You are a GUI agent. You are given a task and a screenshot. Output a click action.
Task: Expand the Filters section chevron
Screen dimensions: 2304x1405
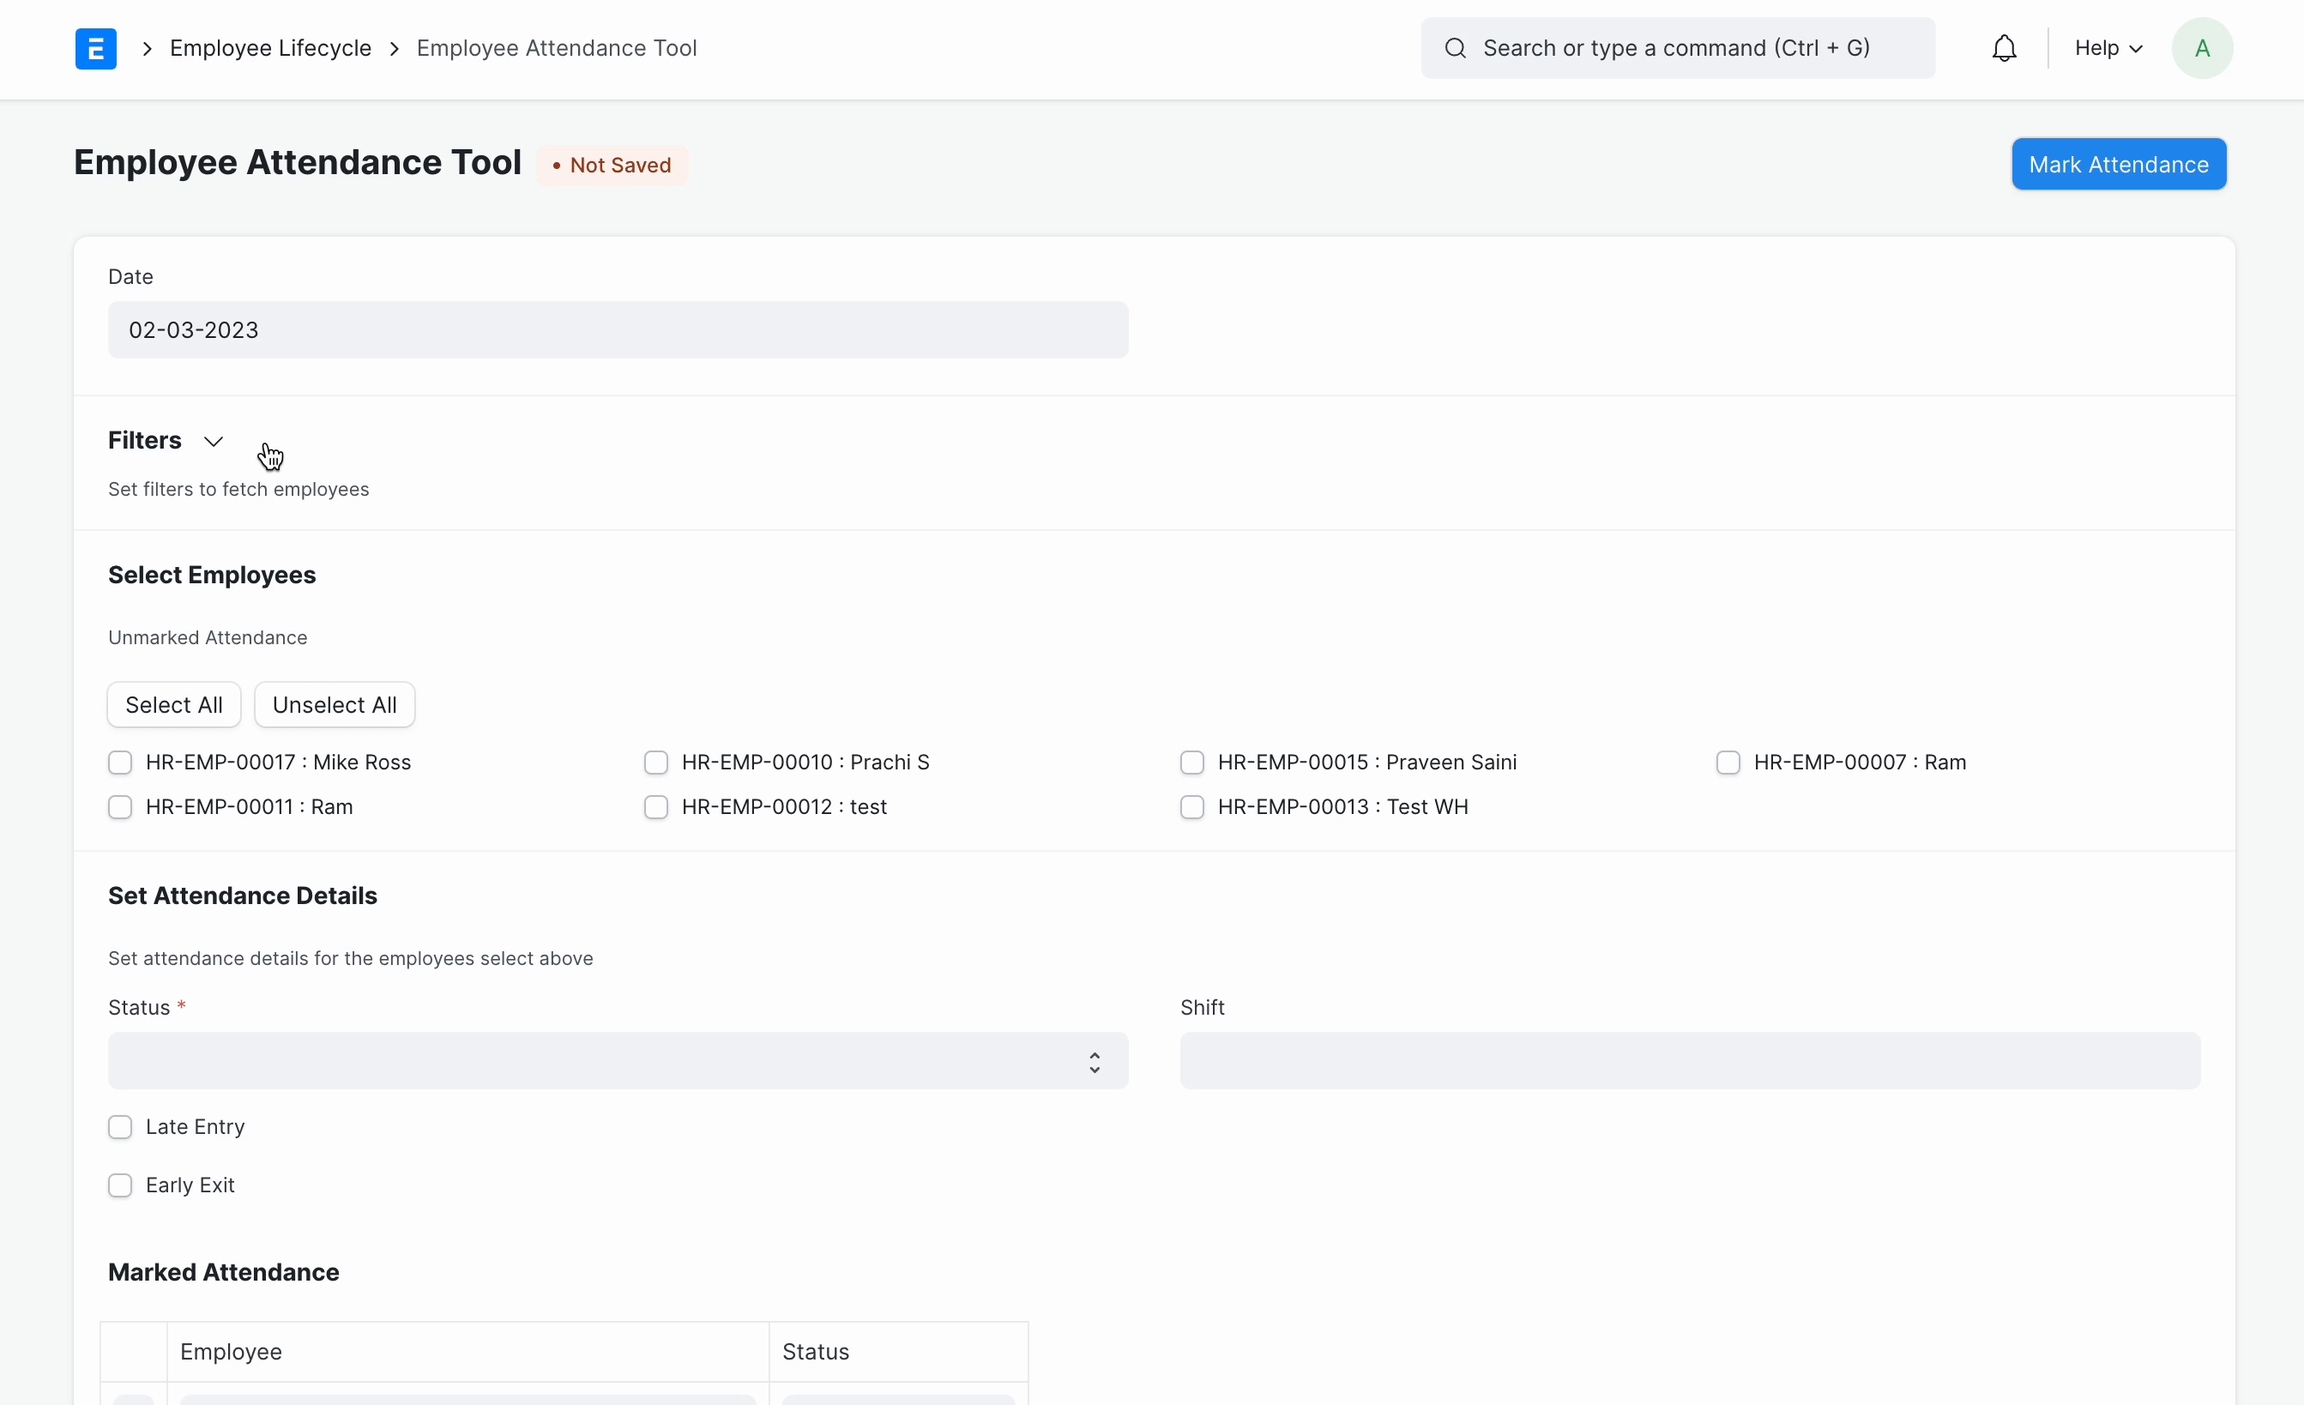coord(213,441)
